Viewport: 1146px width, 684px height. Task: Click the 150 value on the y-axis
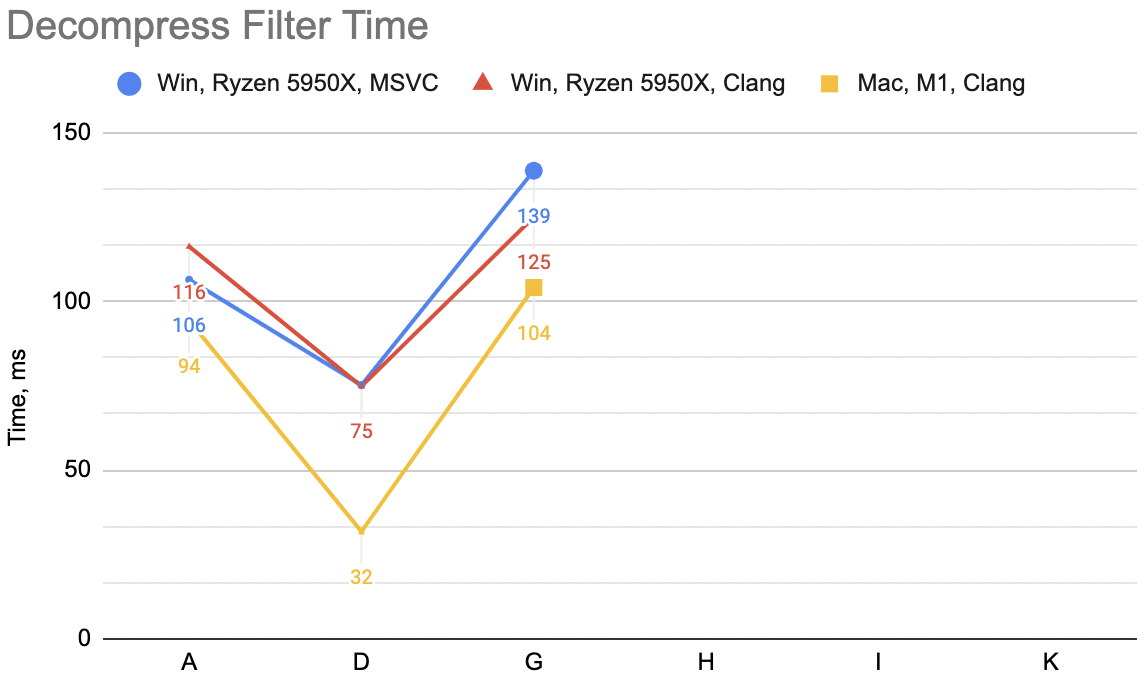(x=71, y=132)
